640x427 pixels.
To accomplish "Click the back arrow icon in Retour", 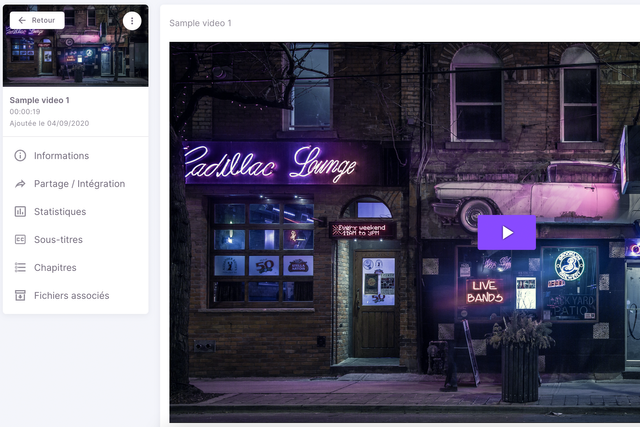I will tap(22, 20).
